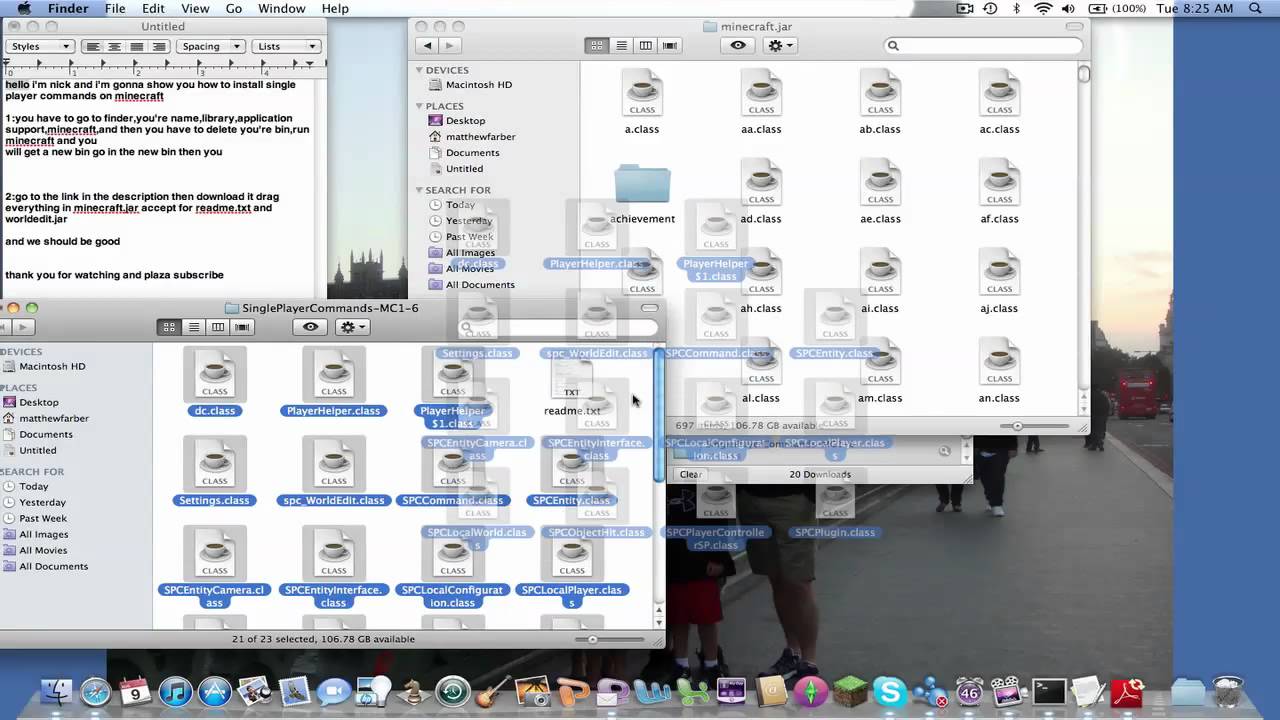
Task: Switch SinglePlayerCommands window to column view
Action: [x=218, y=327]
